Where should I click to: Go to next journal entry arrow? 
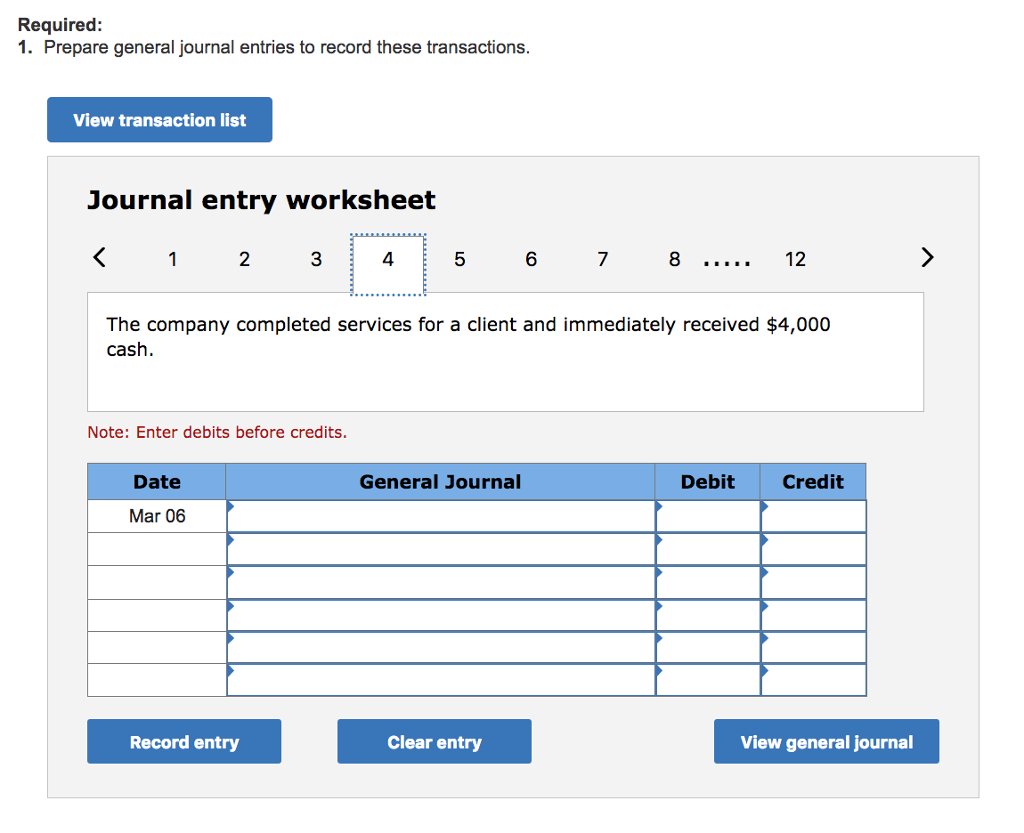click(x=927, y=257)
